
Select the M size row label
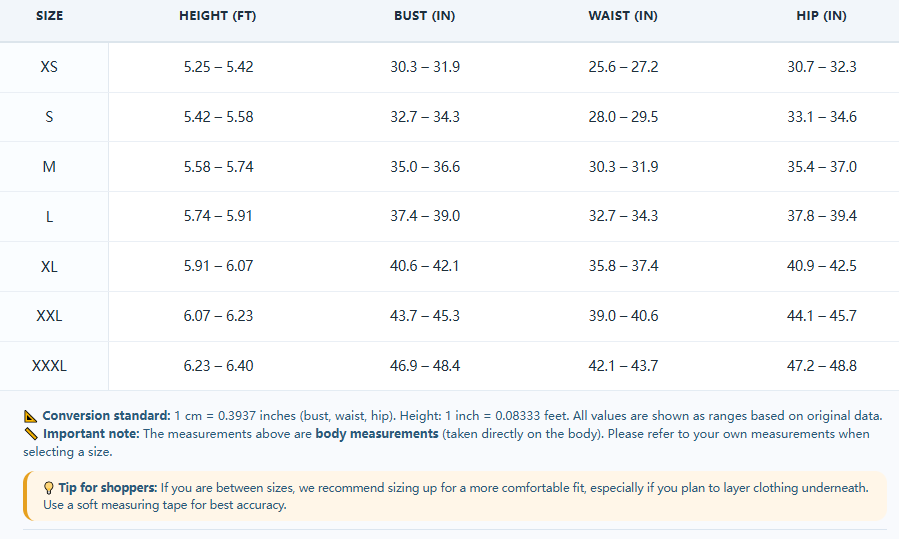point(49,167)
